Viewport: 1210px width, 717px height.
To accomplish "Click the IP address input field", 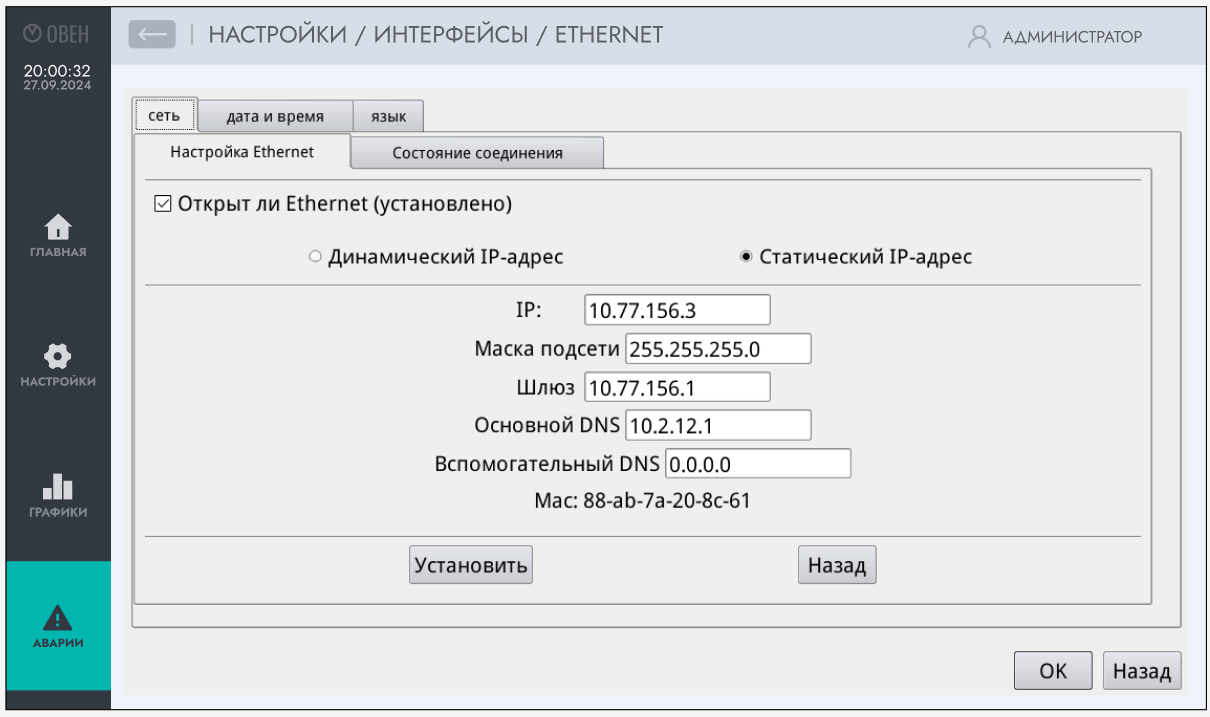I will (677, 310).
